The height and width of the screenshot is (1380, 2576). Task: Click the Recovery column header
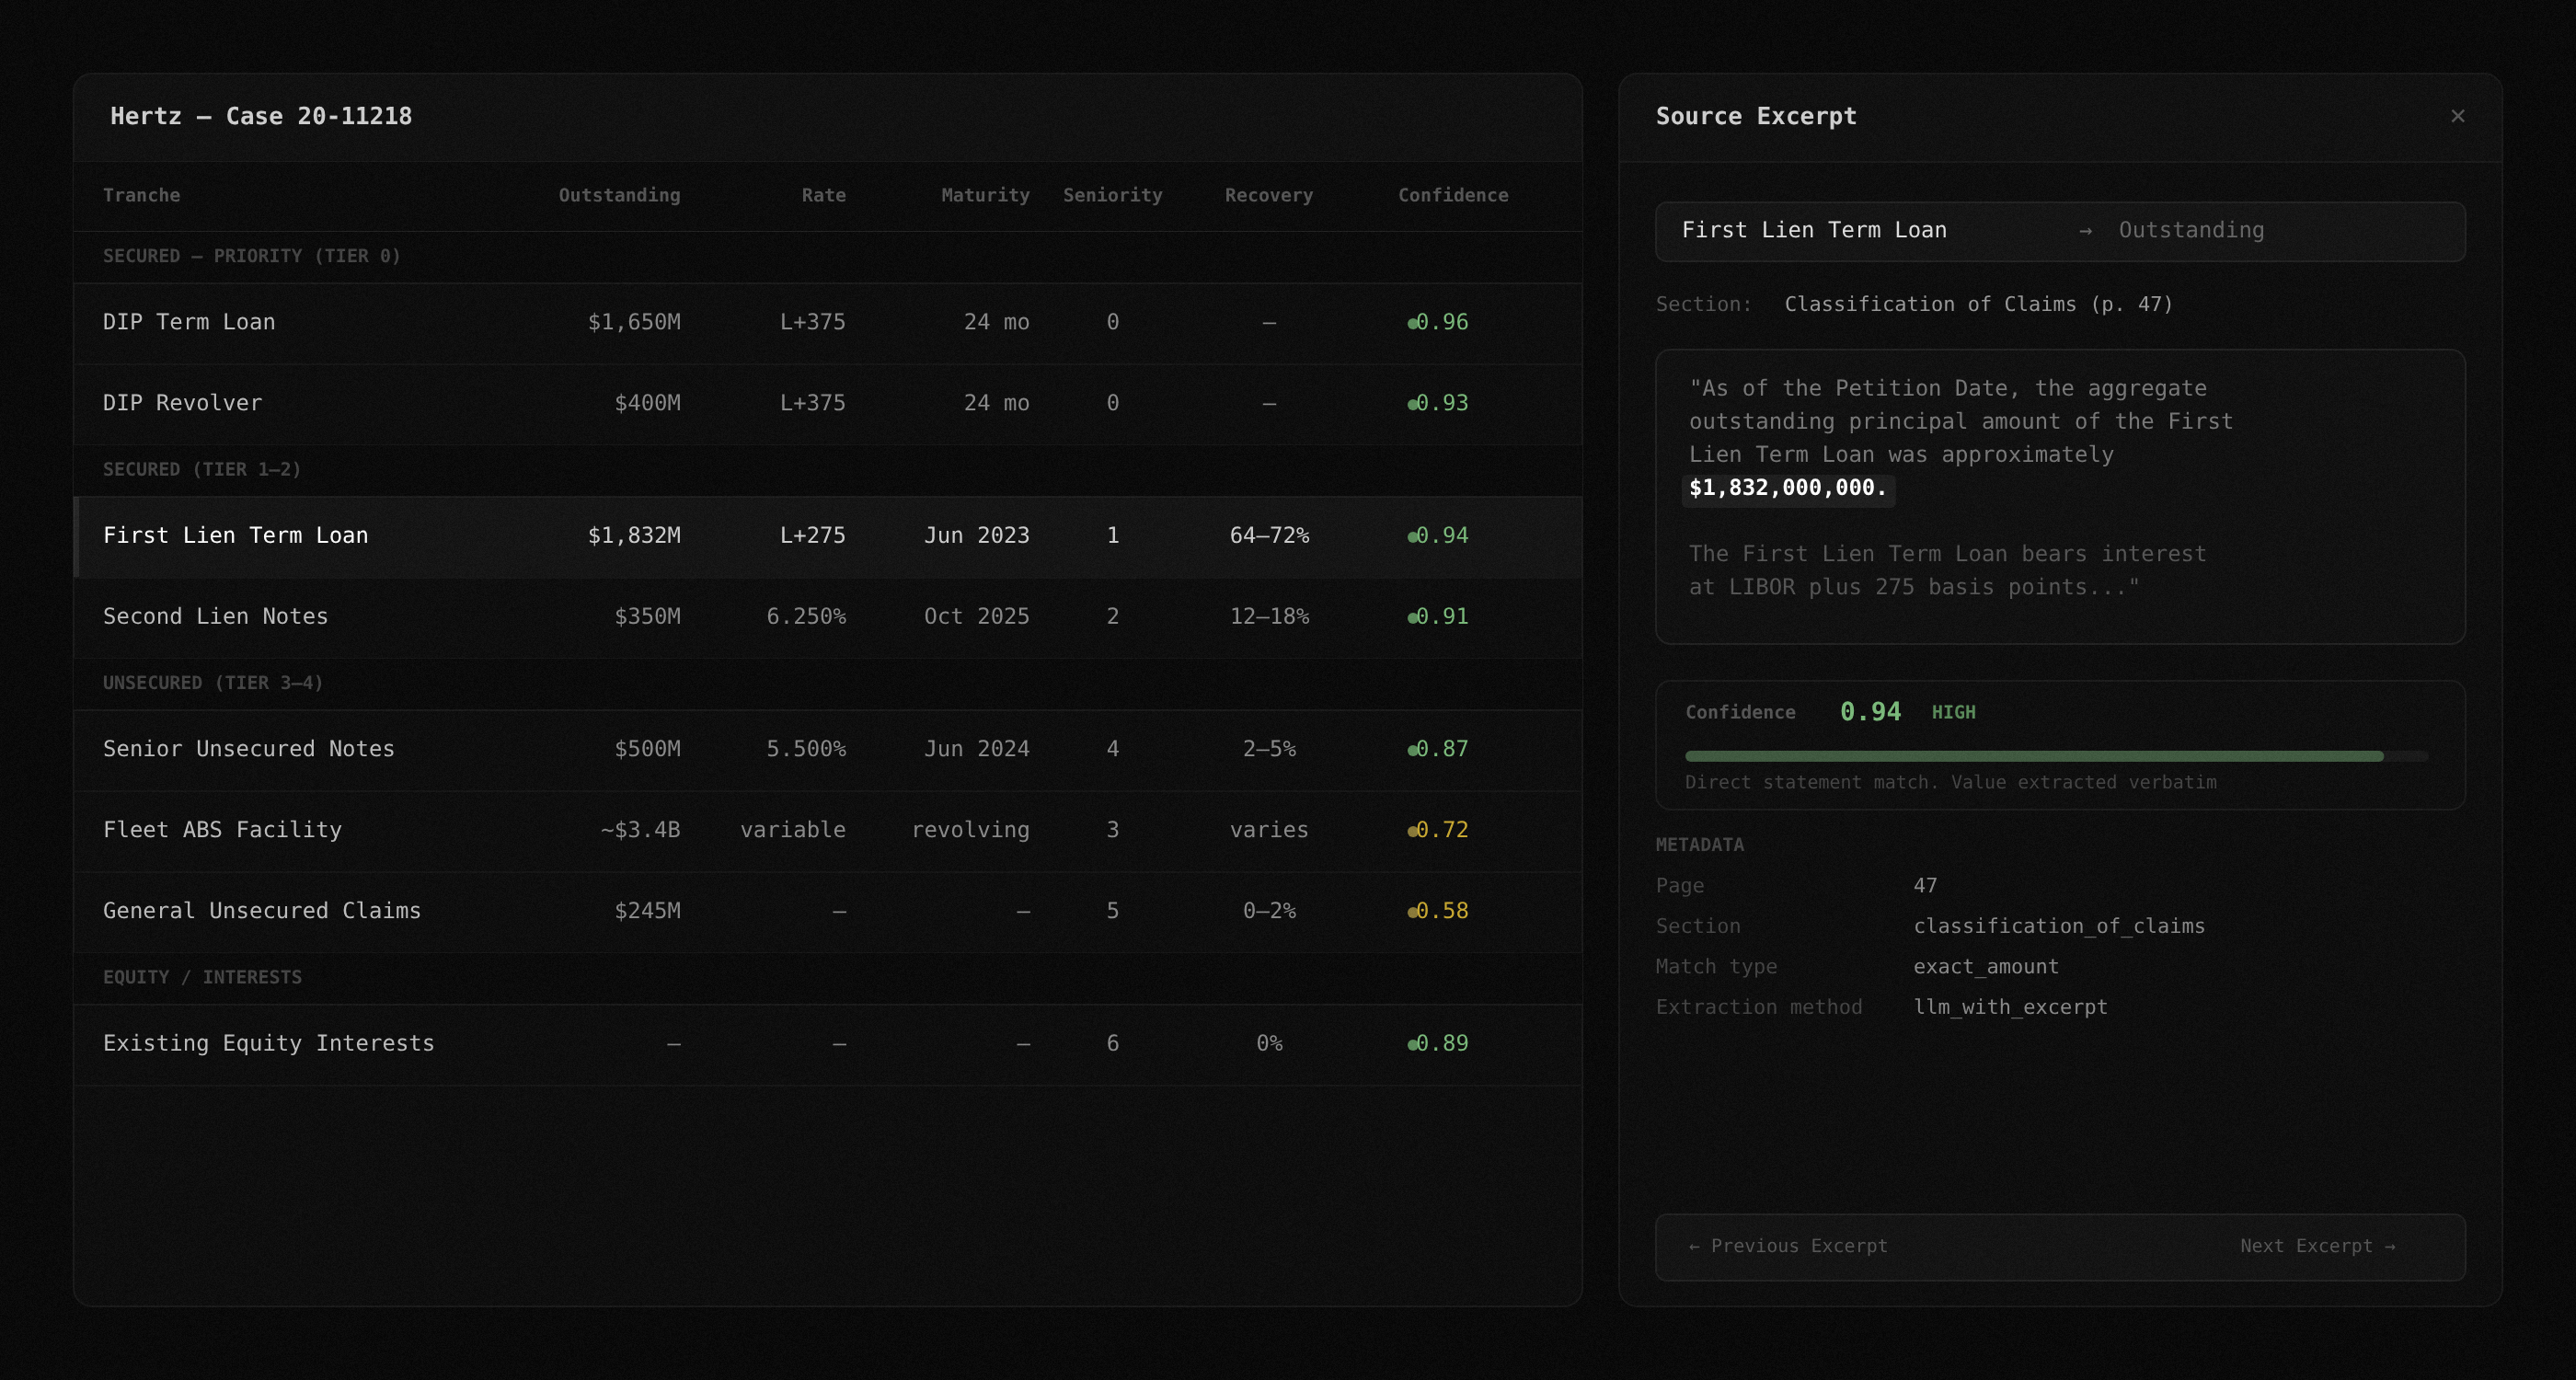point(1269,196)
